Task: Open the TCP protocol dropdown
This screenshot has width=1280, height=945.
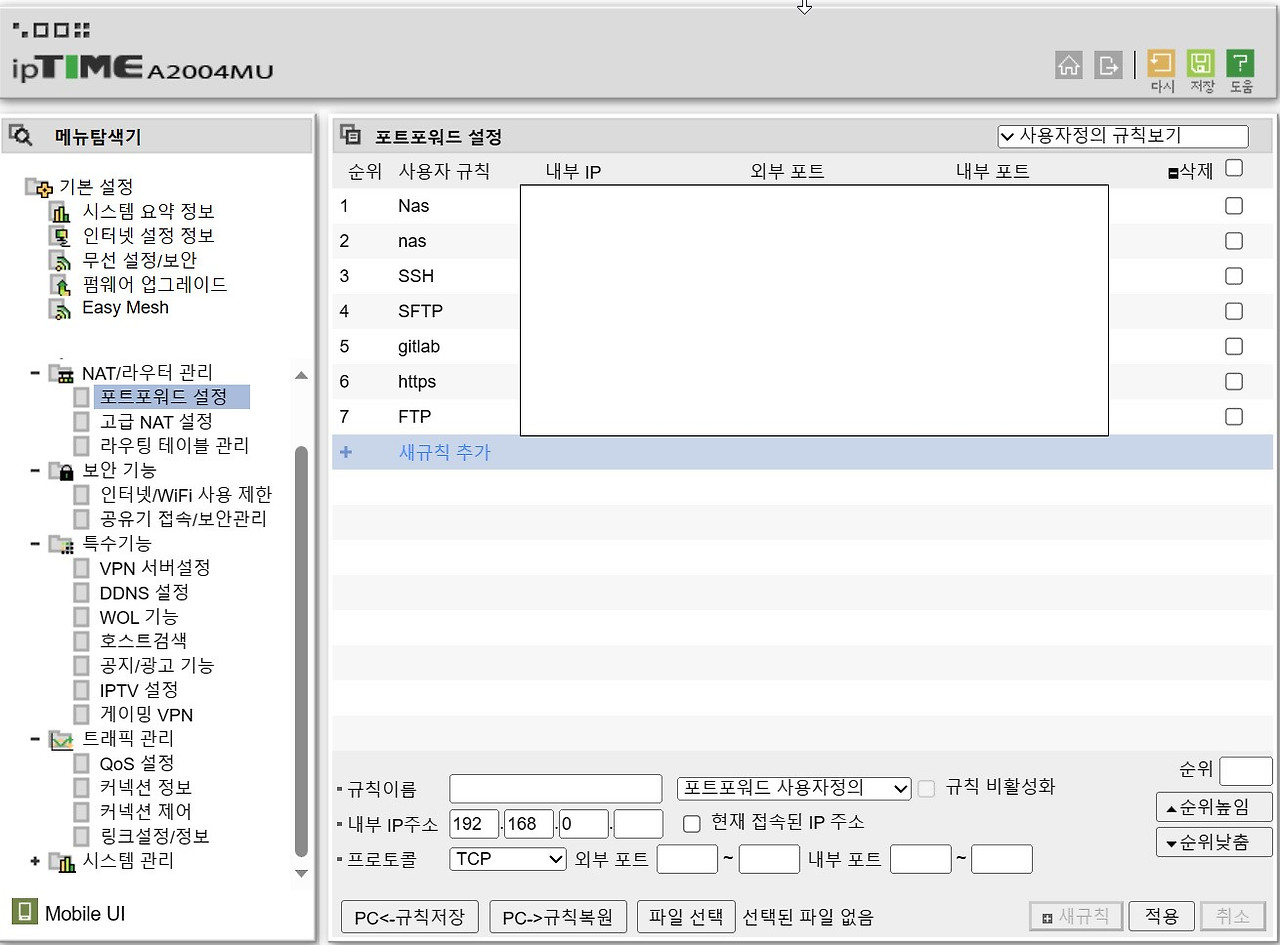Action: 507,858
